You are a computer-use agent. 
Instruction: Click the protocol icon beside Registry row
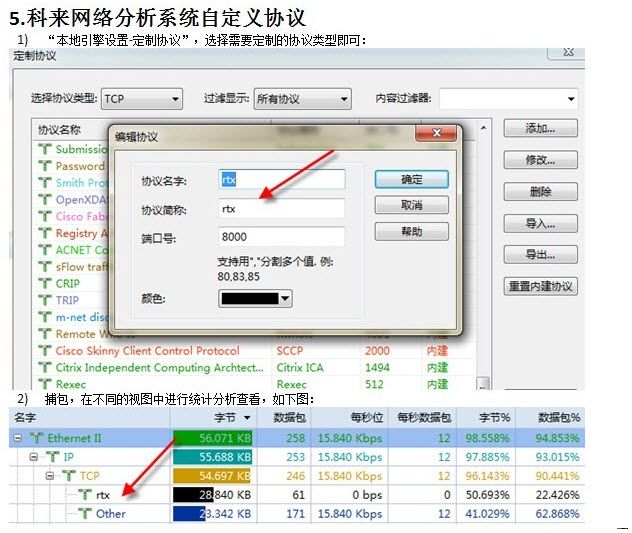pos(45,233)
